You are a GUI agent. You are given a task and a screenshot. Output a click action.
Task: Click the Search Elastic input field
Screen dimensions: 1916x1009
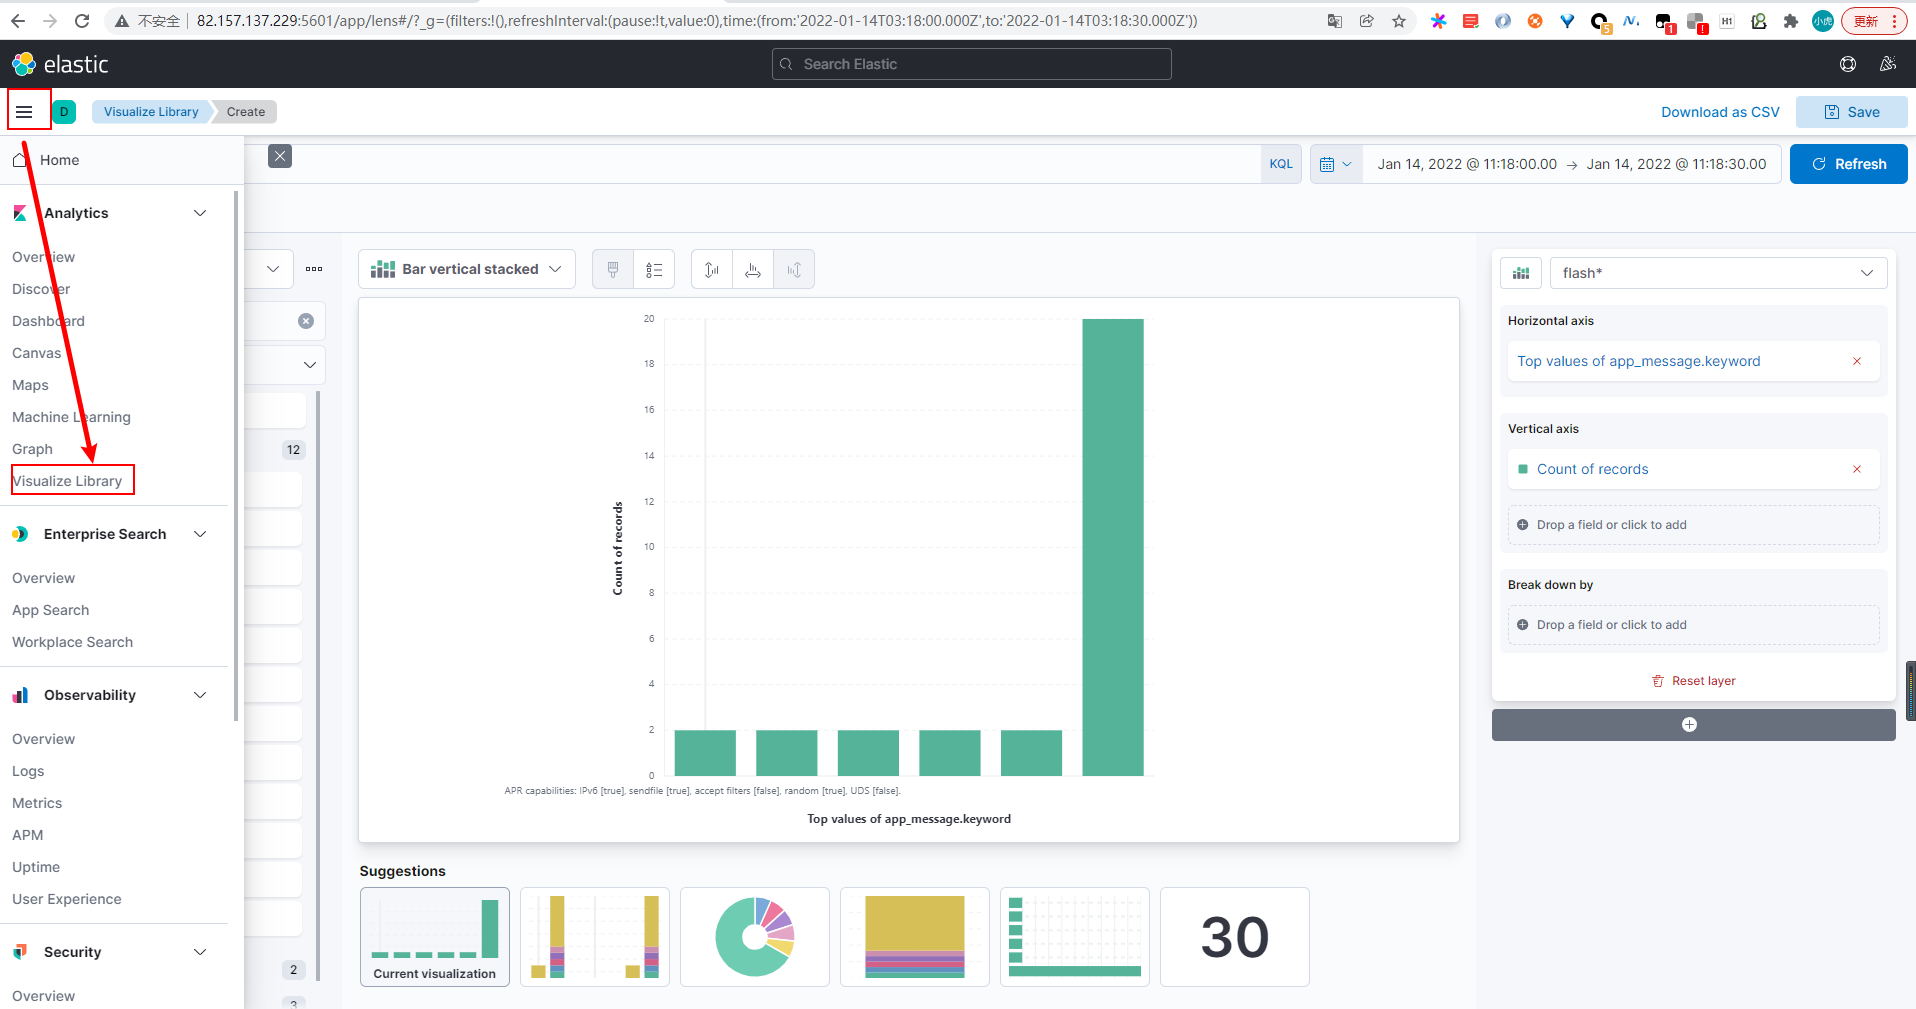[972, 64]
